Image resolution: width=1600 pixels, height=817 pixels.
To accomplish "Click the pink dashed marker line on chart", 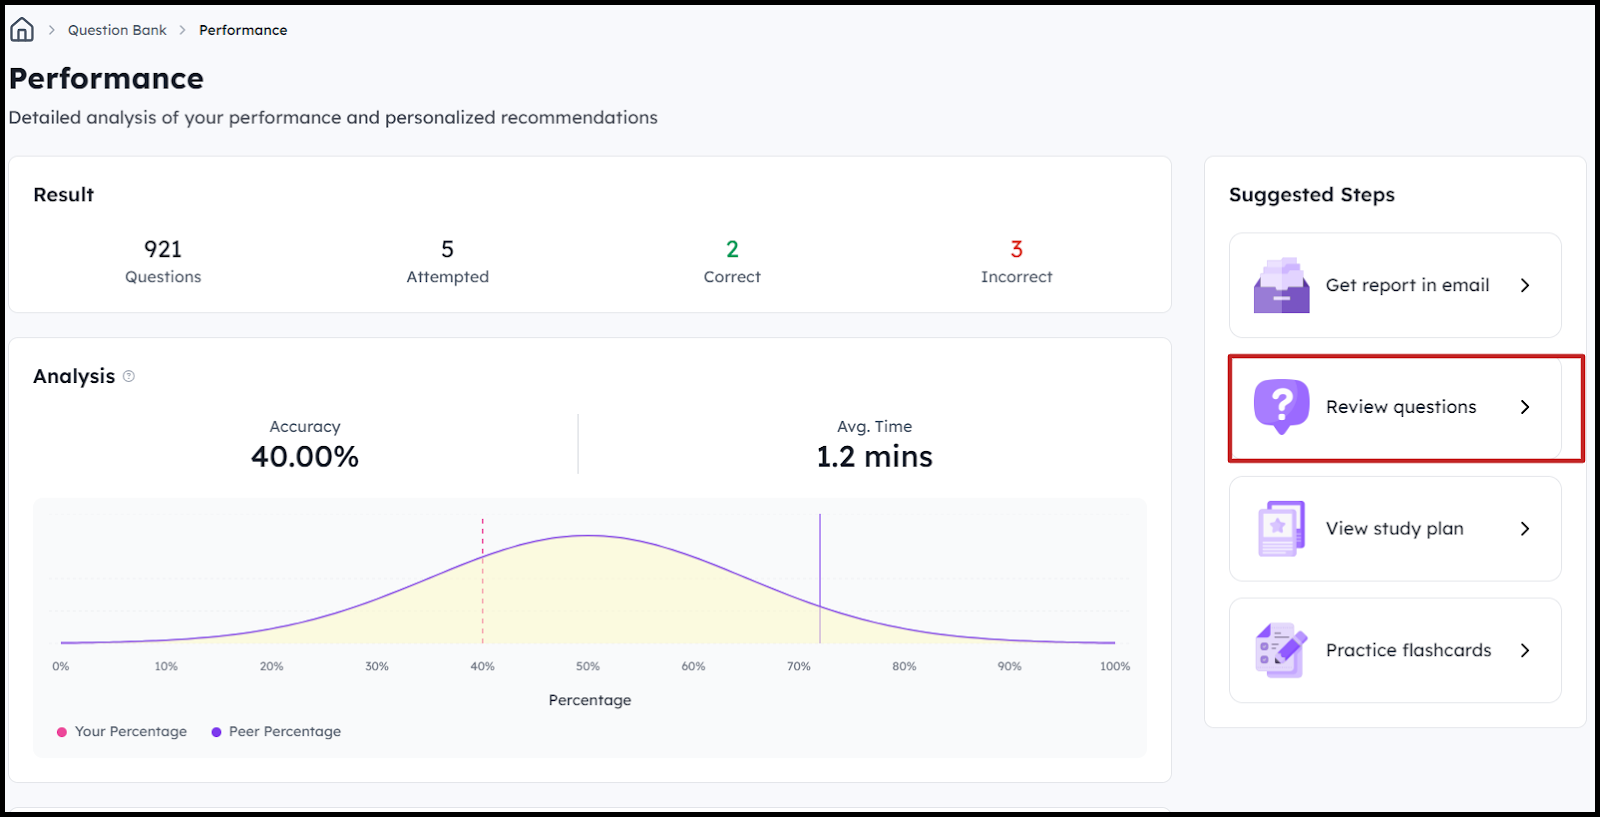I will [x=483, y=580].
